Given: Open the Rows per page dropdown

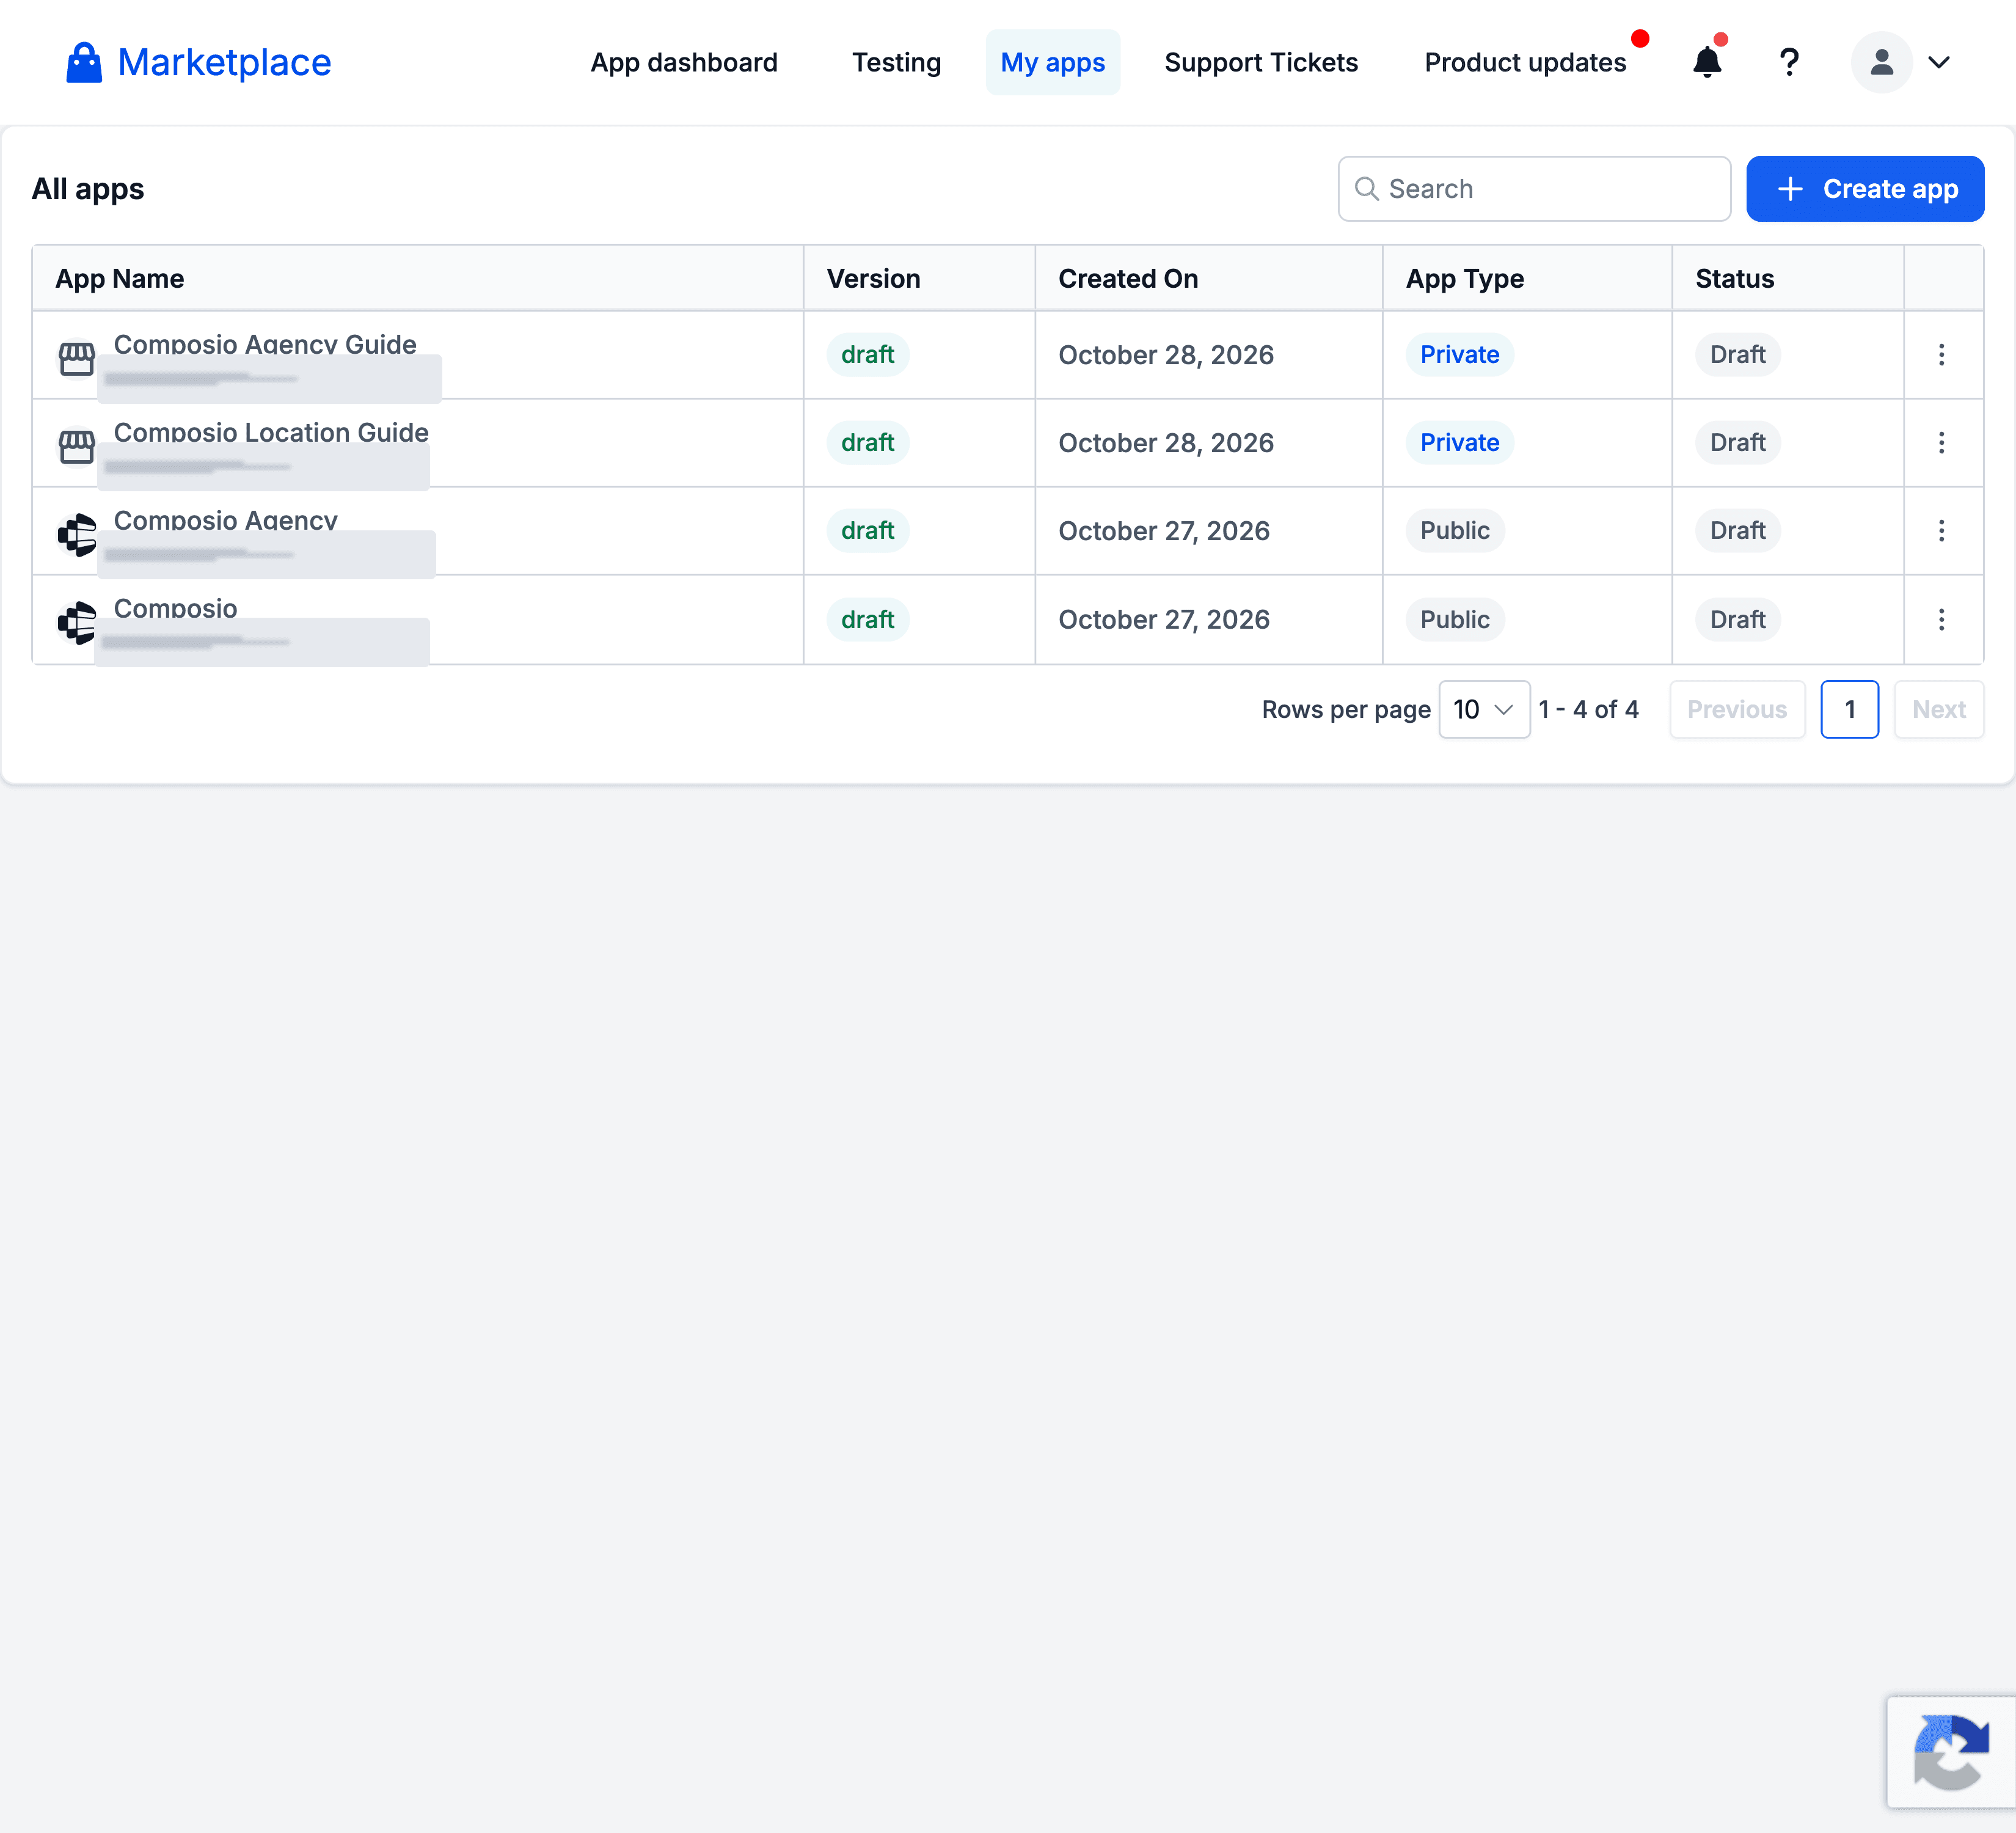Looking at the screenshot, I should click(x=1484, y=709).
